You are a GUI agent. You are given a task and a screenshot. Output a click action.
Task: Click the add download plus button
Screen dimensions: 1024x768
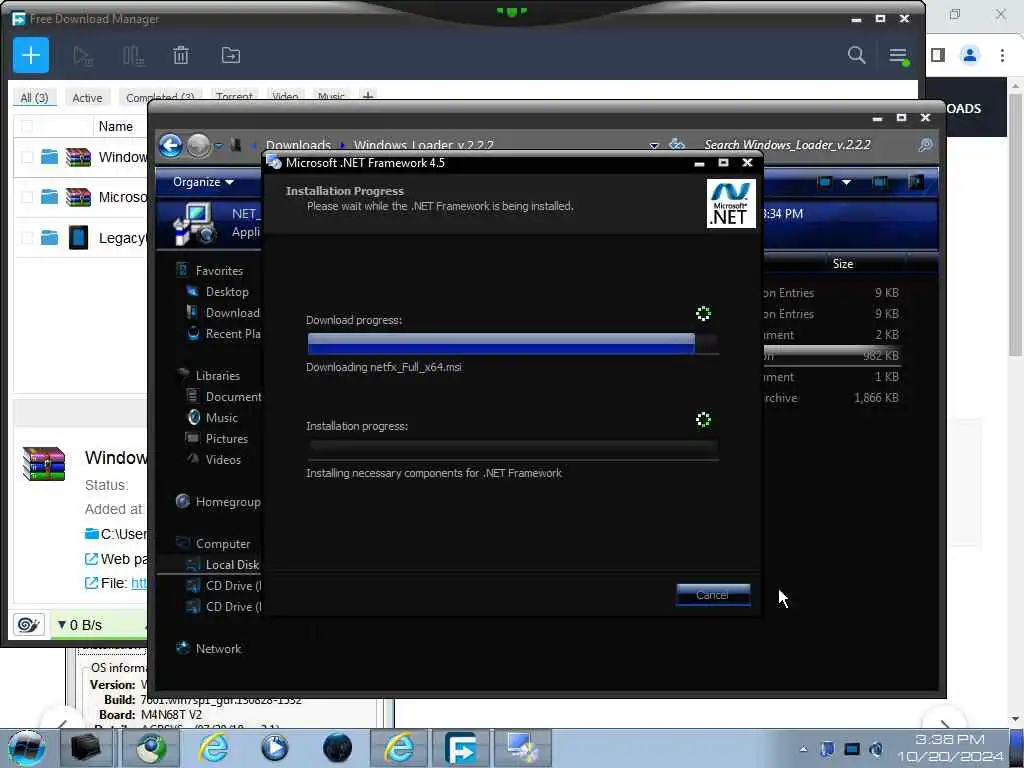[x=31, y=56]
